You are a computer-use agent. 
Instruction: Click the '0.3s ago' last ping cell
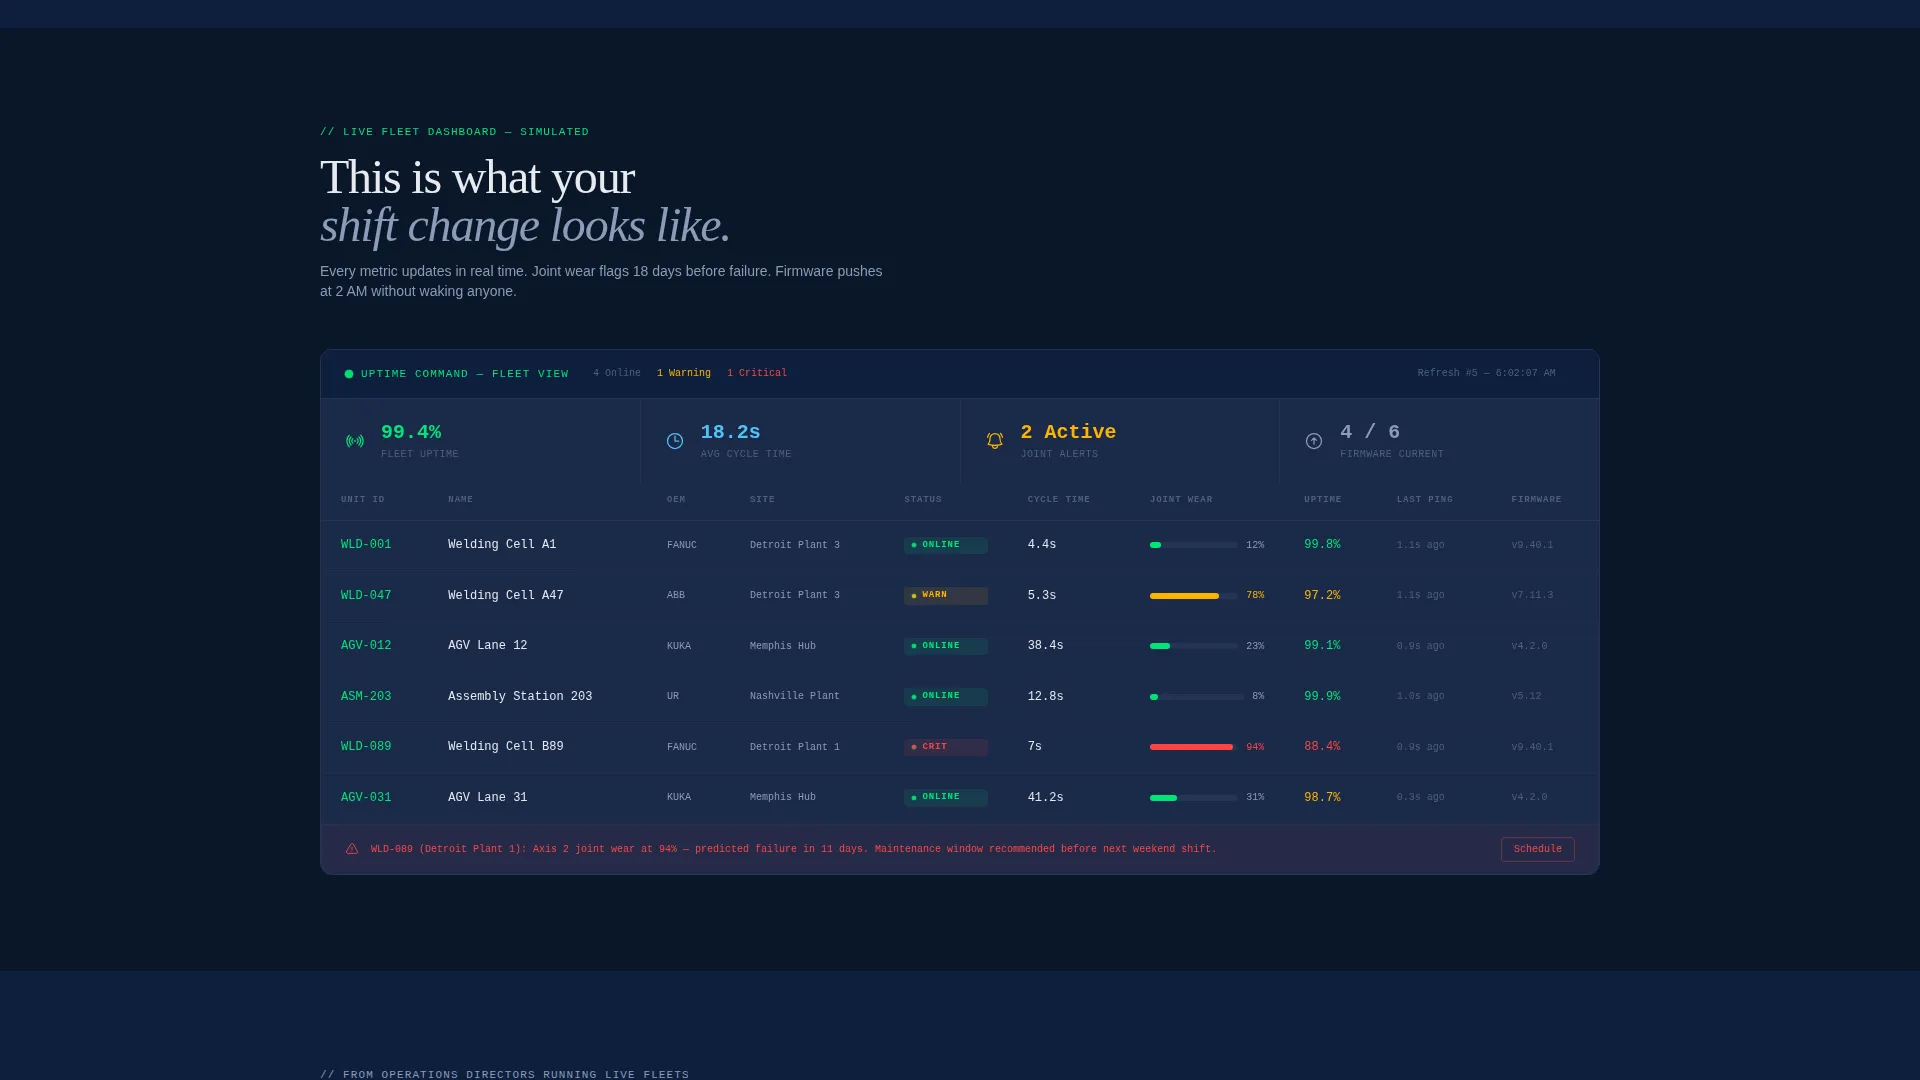click(x=1421, y=797)
